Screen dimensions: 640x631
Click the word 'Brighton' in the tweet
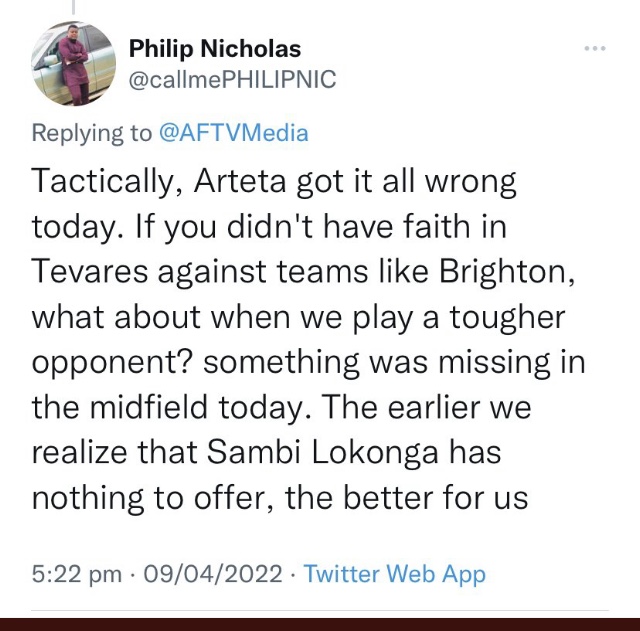click(x=507, y=273)
